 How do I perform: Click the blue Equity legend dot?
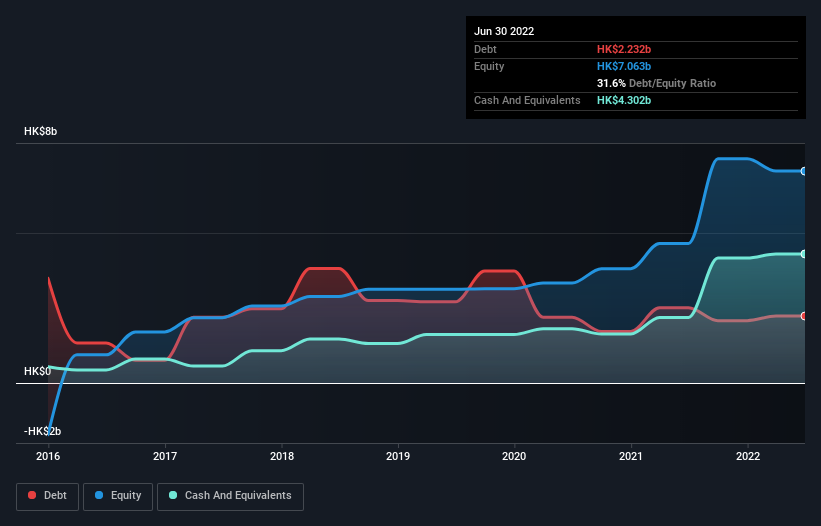coord(98,495)
